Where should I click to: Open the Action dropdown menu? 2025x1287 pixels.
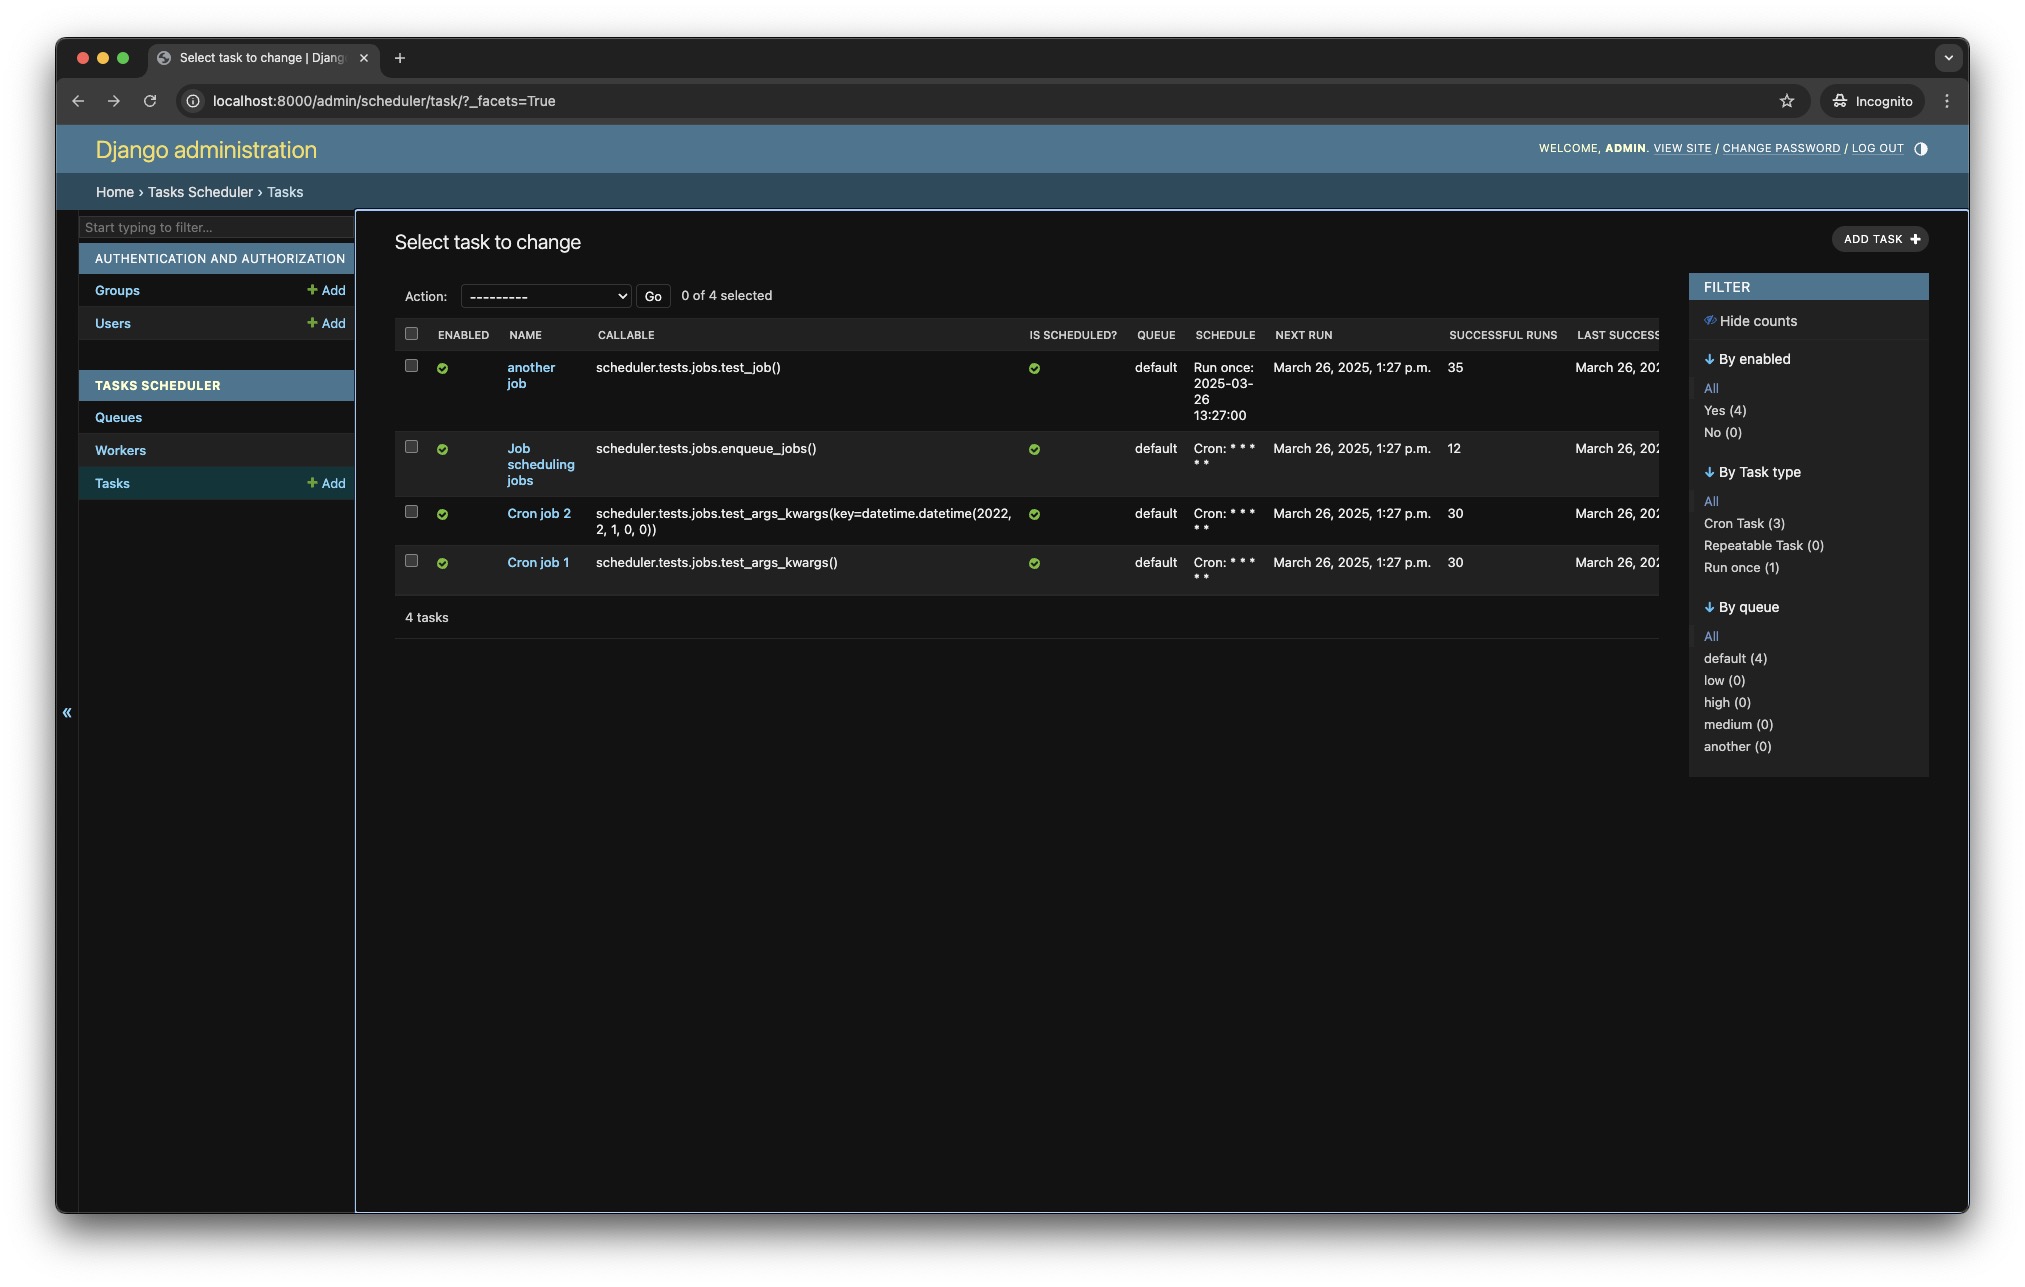tap(546, 296)
